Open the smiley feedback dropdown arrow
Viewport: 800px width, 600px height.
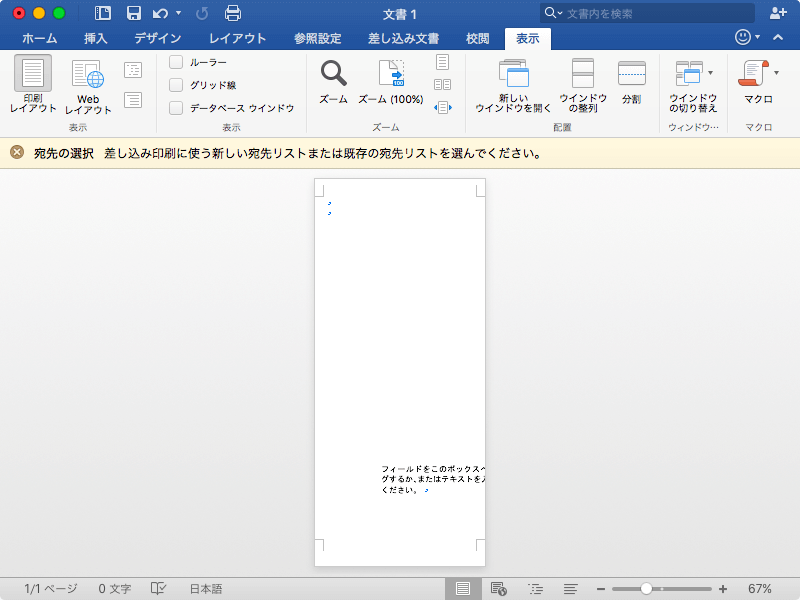point(757,37)
